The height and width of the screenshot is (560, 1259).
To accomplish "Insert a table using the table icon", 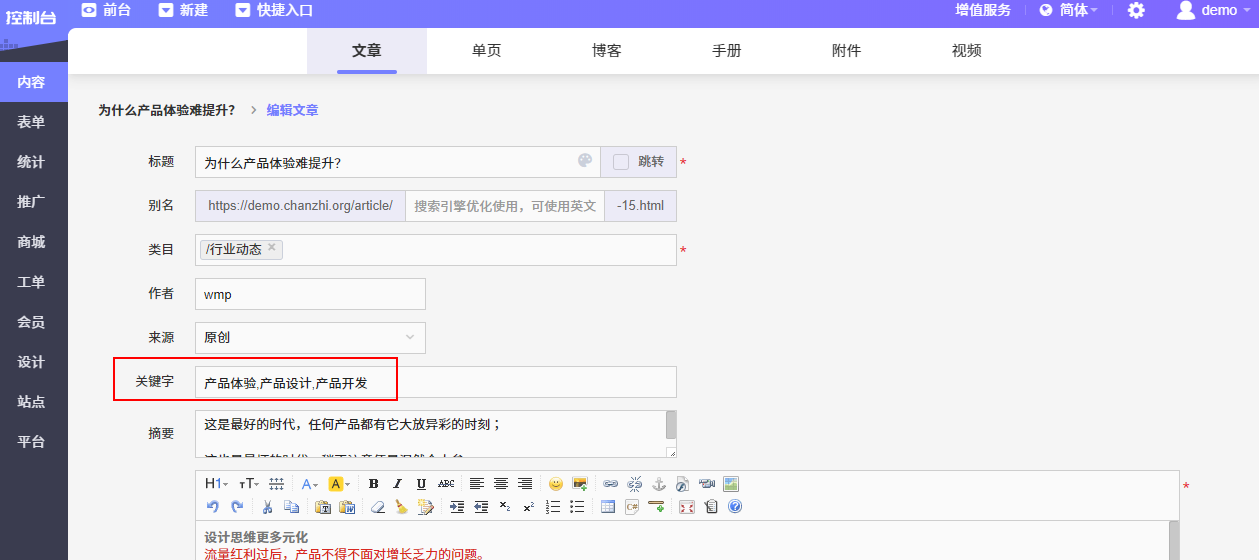I will (607, 507).
